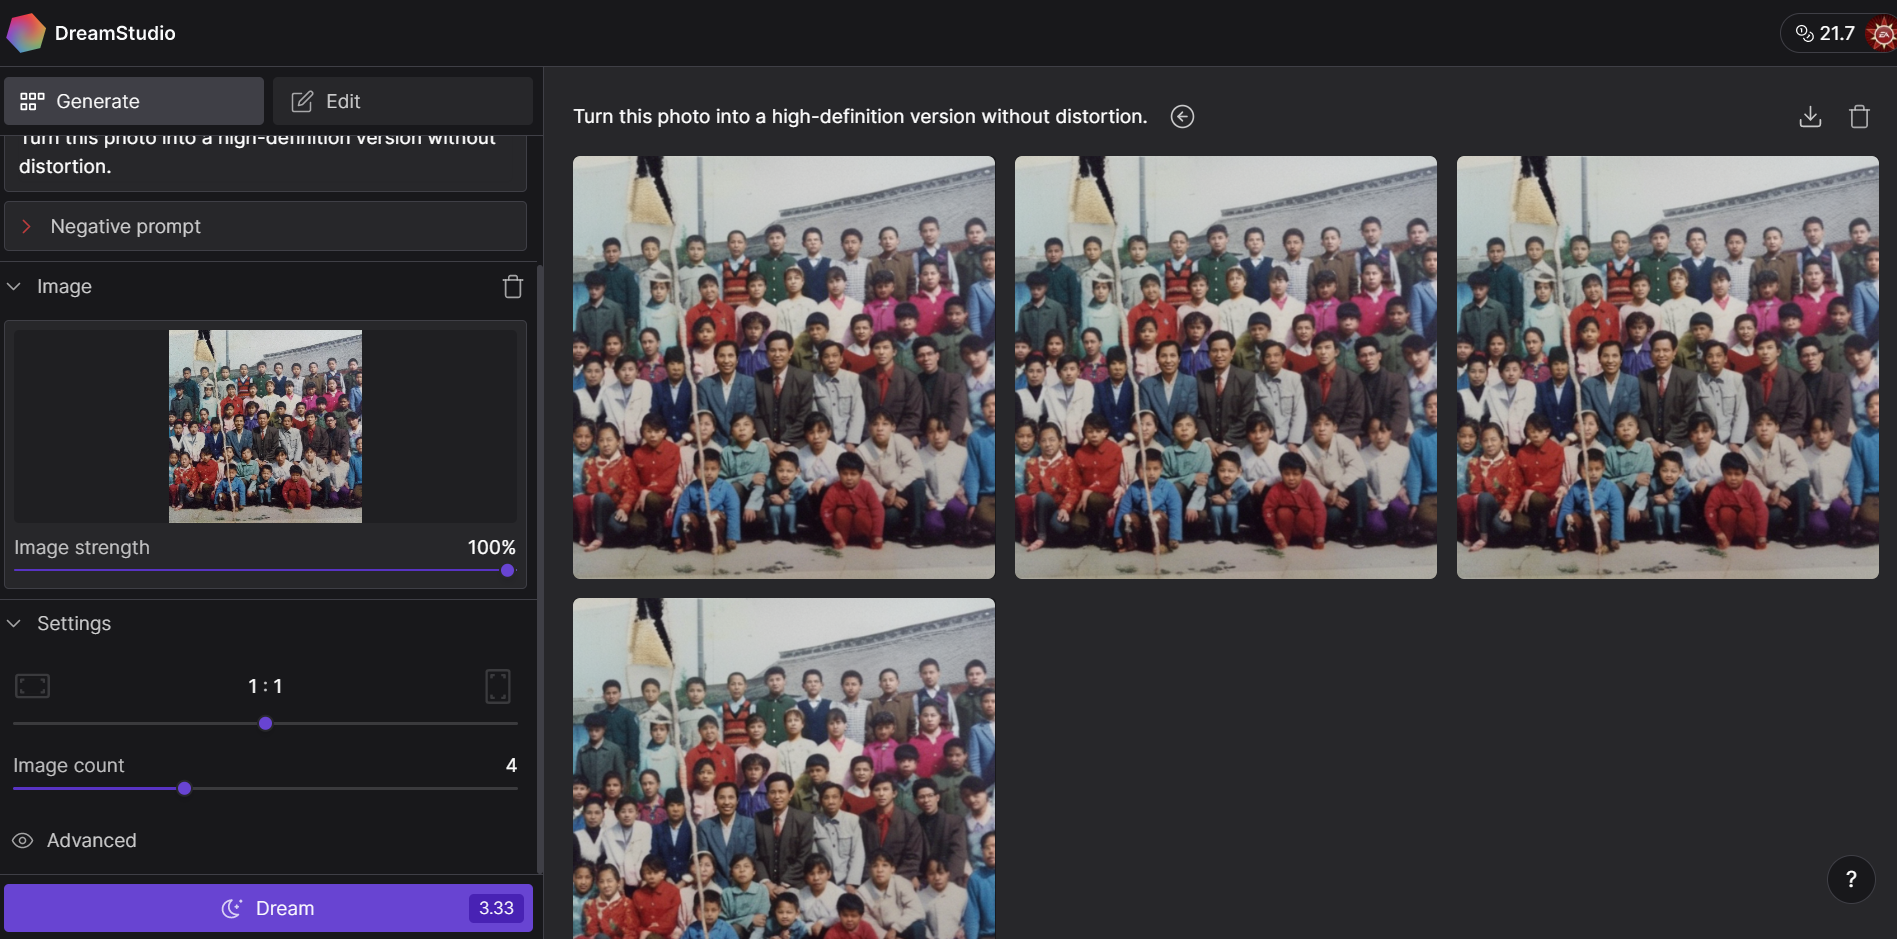Expand the Negative prompt section
Screen dimensions: 1897x939
[265, 226]
